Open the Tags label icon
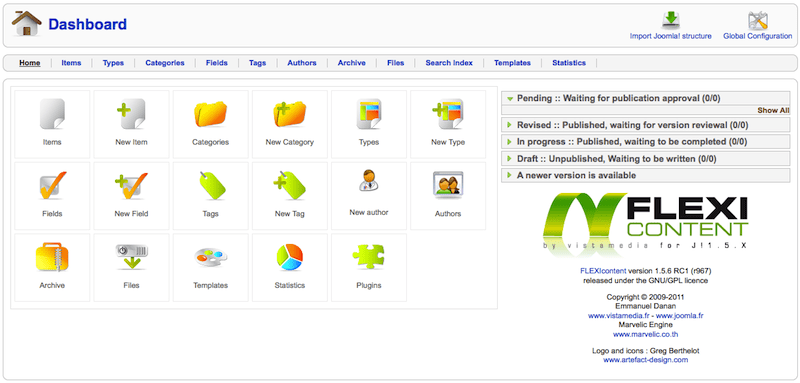 (x=211, y=186)
